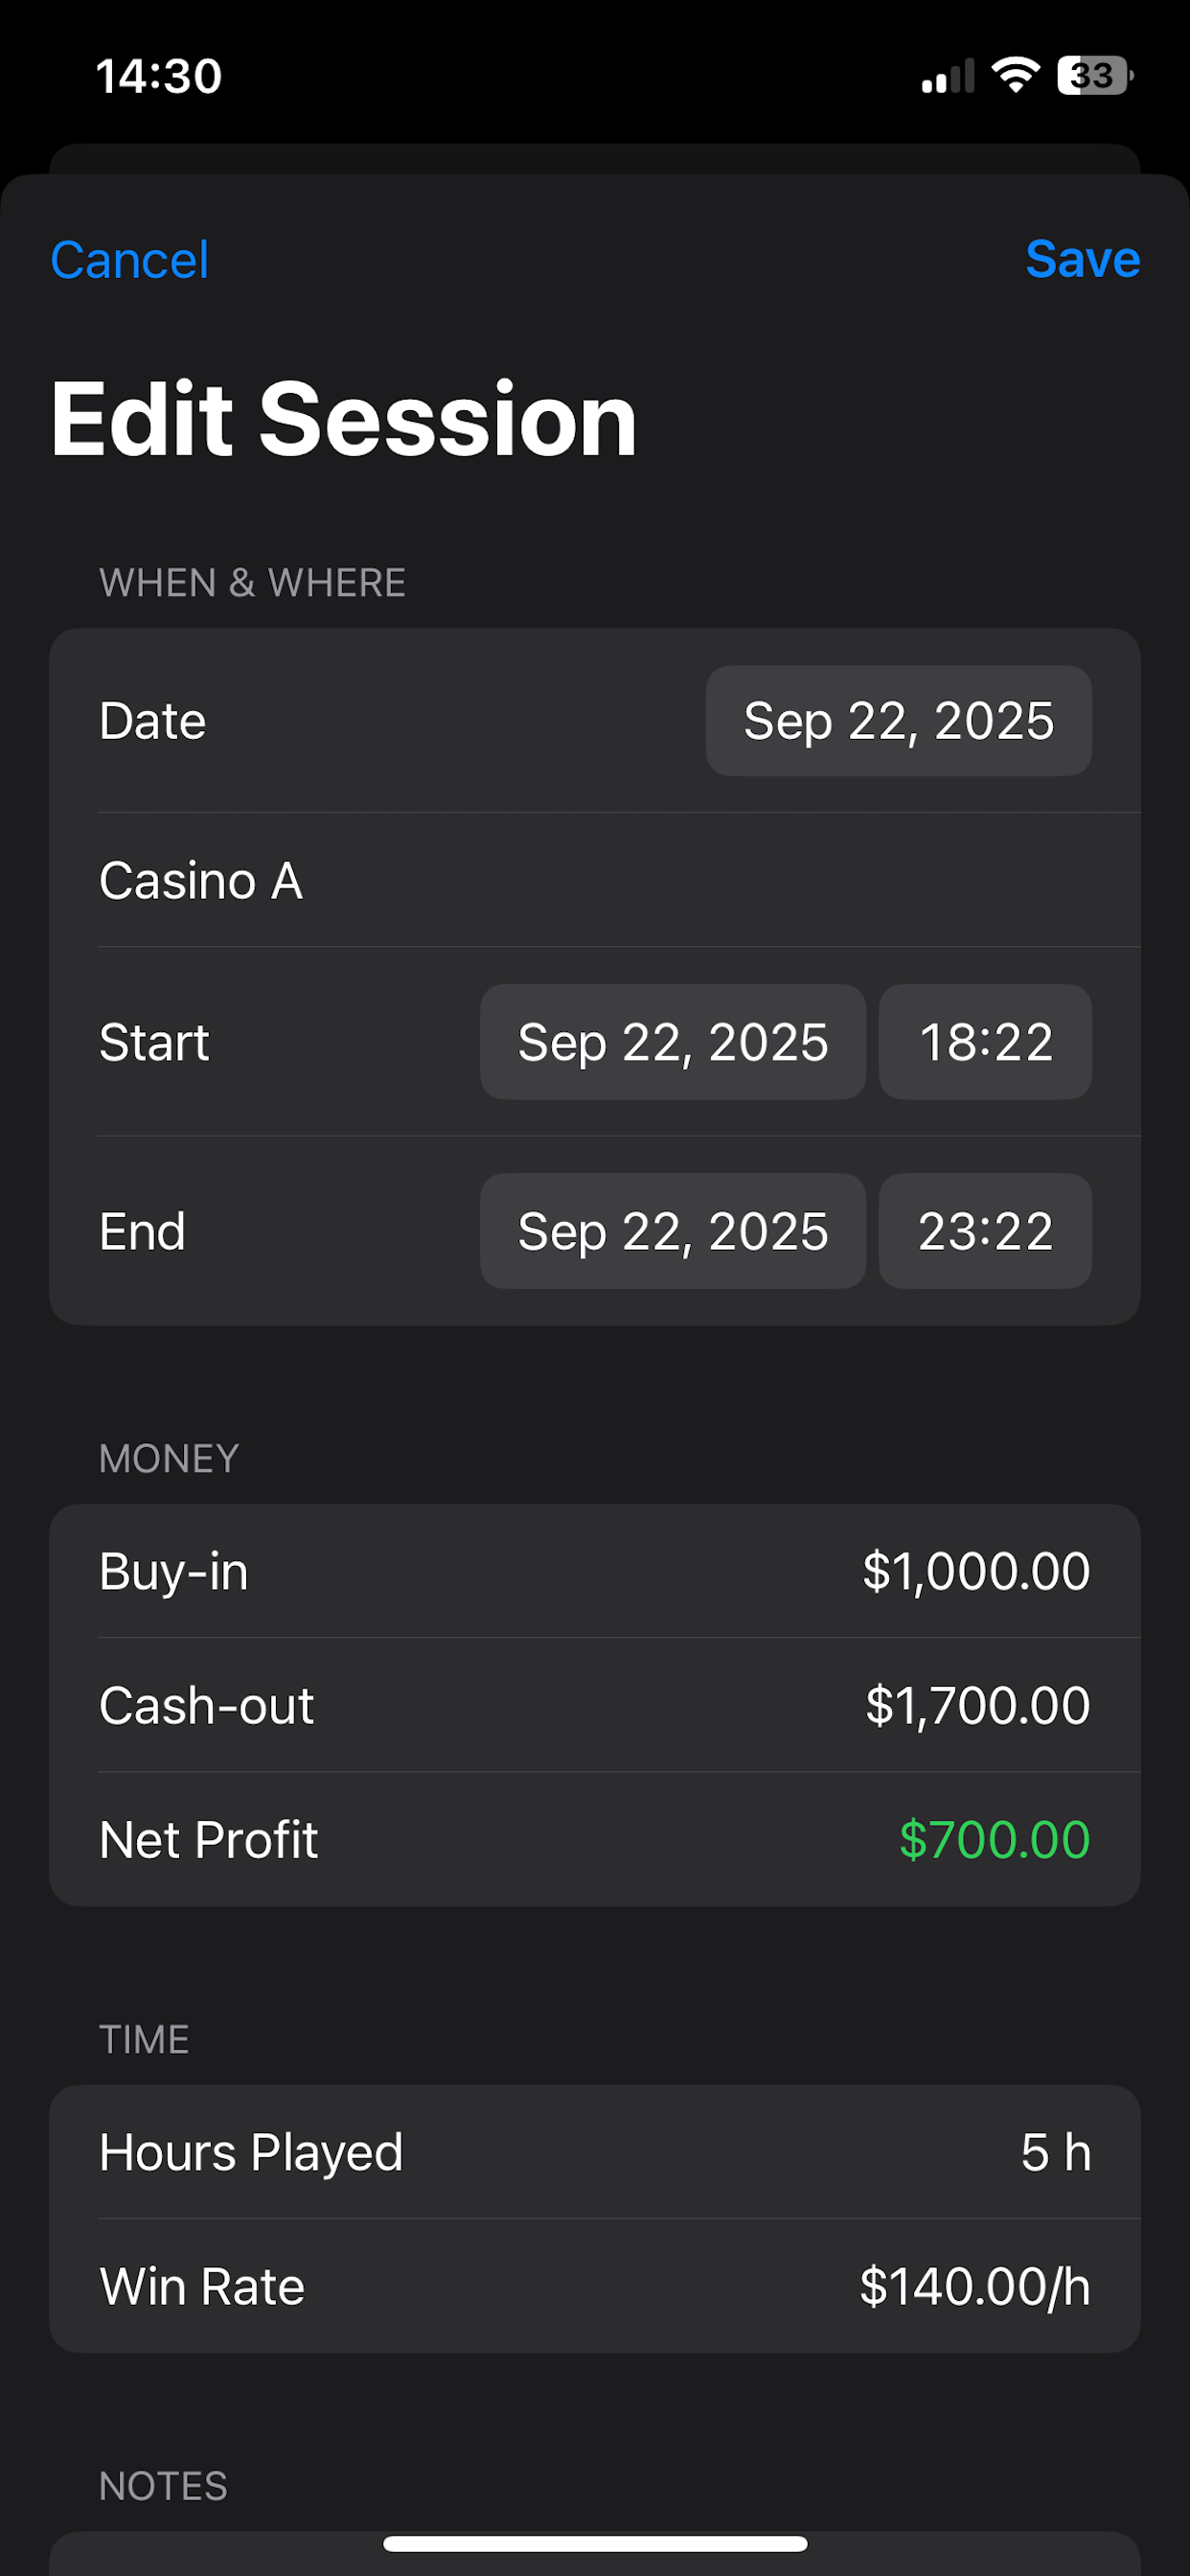Tap the home indicator bar

tap(595, 2544)
